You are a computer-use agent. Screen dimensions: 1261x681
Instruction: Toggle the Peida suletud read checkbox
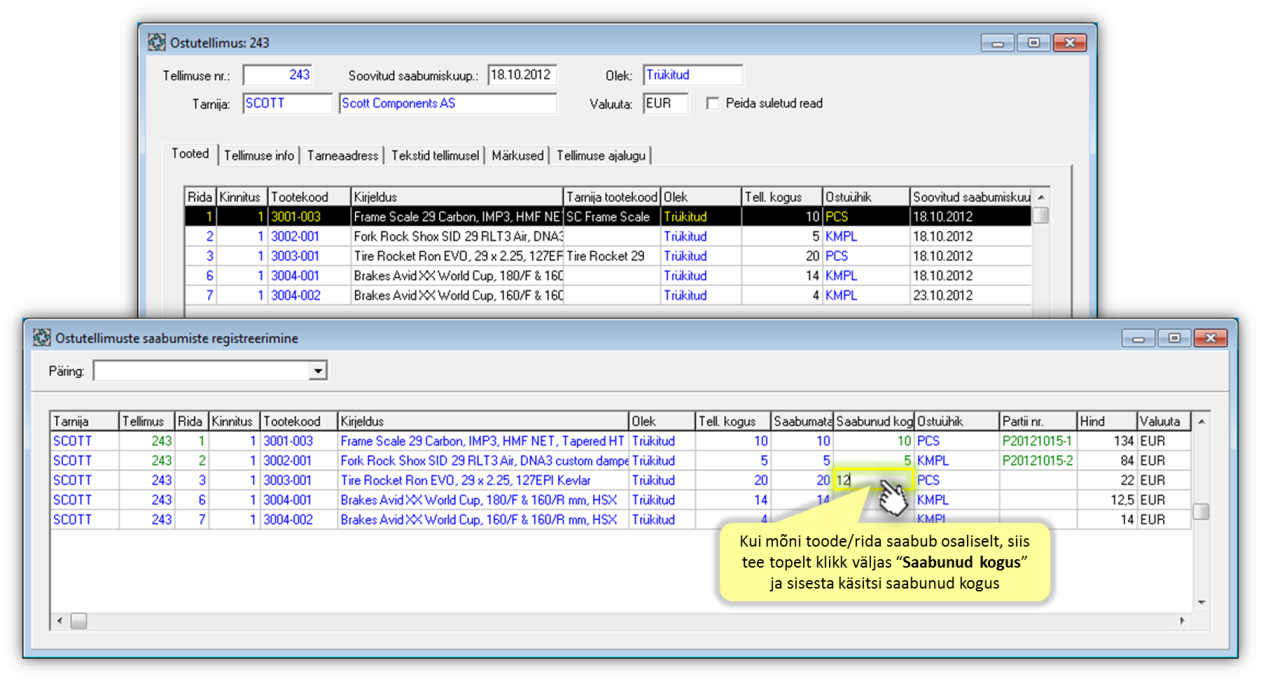[x=712, y=103]
